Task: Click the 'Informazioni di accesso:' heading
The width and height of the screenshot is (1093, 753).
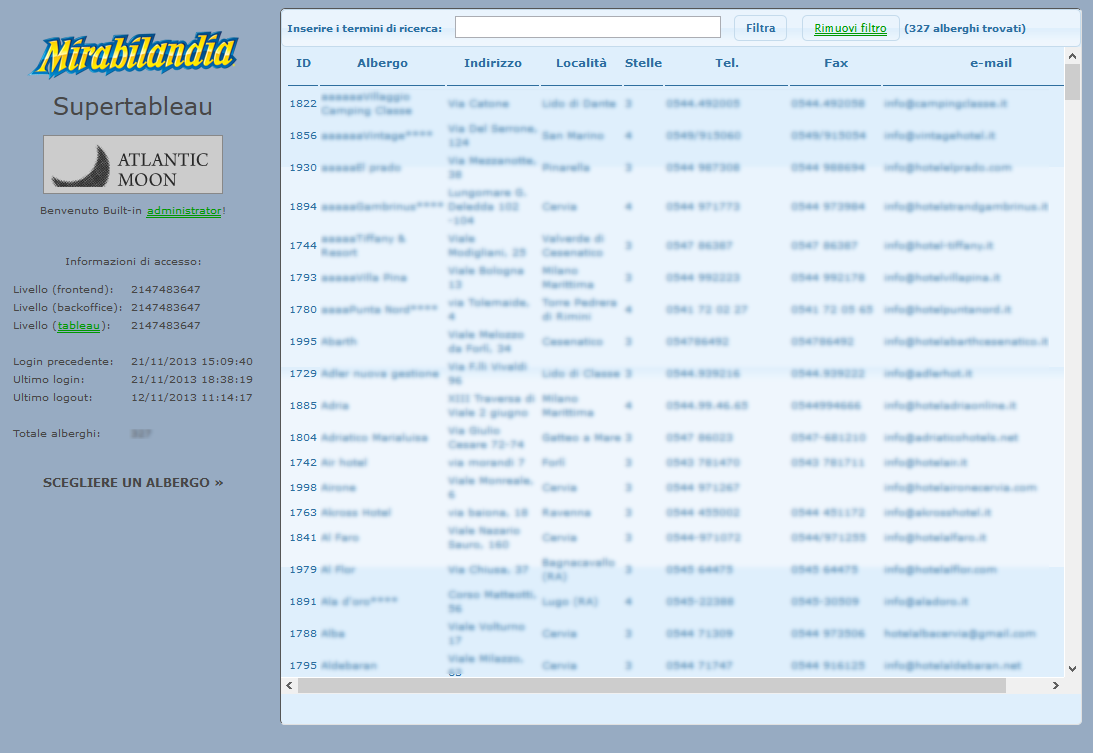Action: [x=133, y=261]
